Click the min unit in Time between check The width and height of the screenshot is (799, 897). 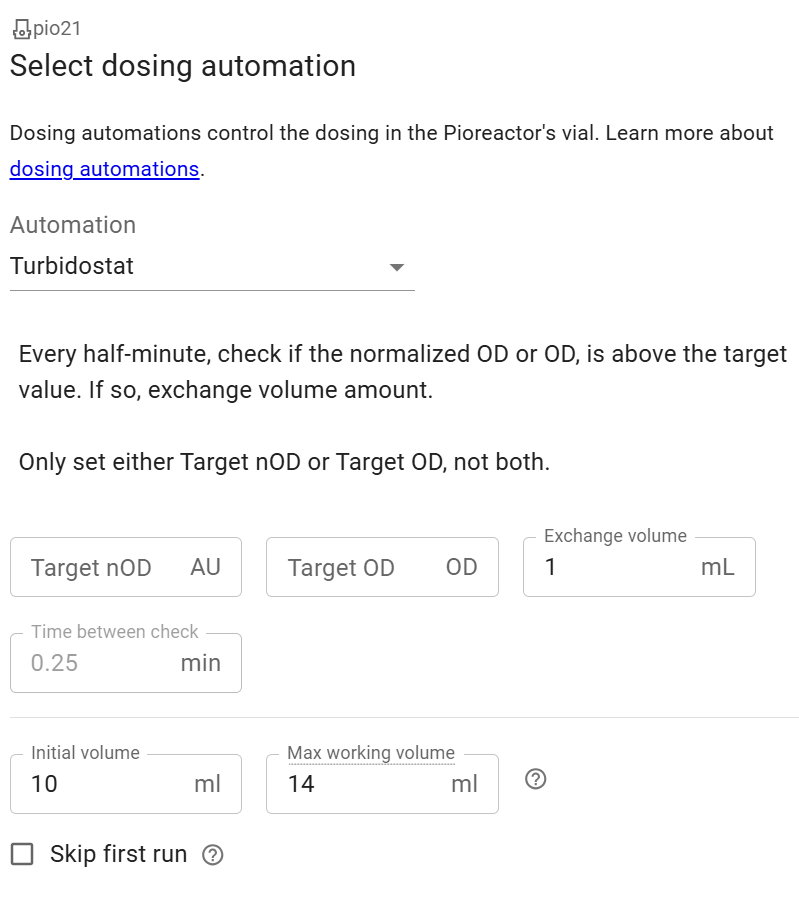point(200,663)
